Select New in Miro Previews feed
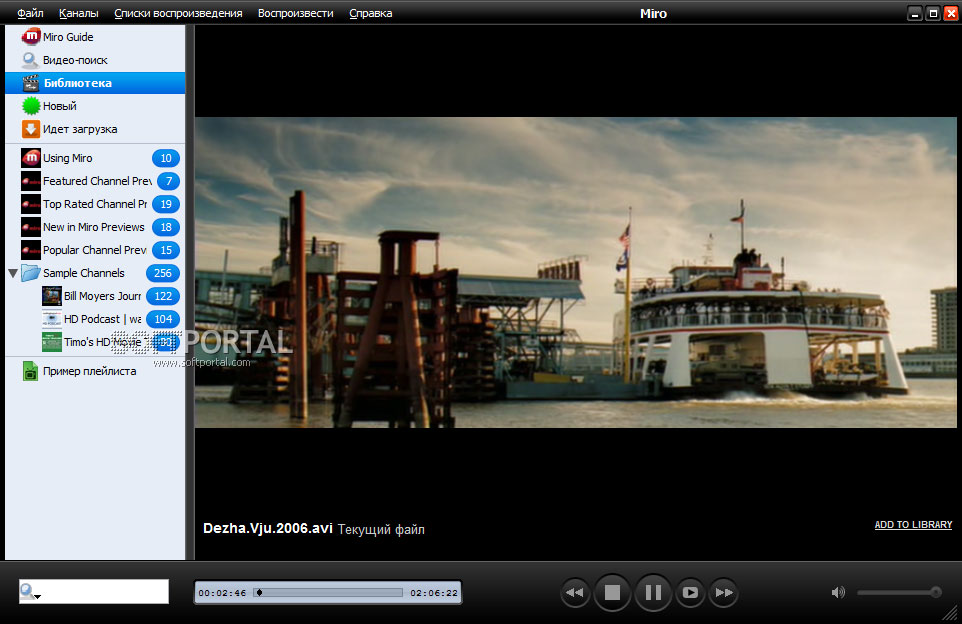Screen dimensions: 962x624 (x=95, y=227)
